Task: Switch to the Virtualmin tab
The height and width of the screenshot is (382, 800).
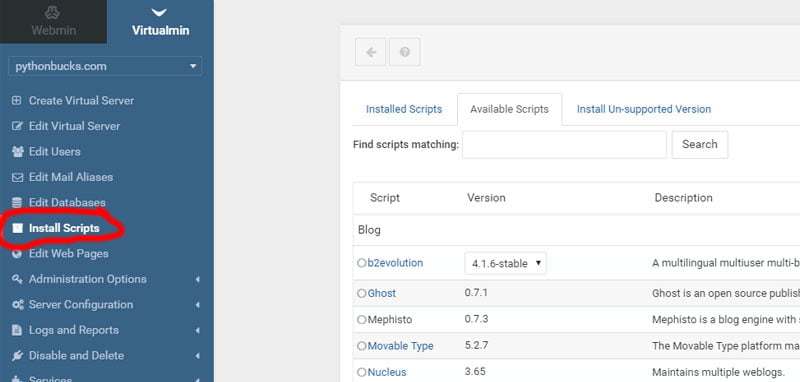Action: click(x=160, y=22)
